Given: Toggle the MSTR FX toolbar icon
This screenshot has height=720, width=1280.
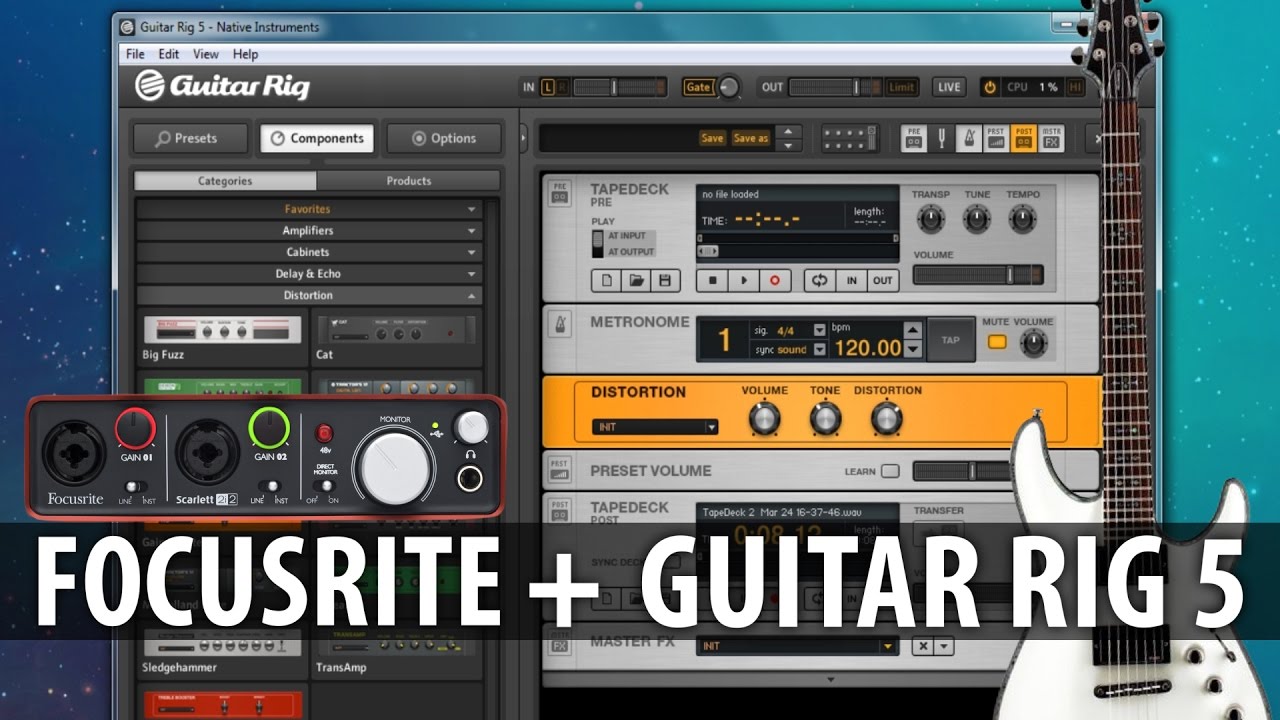Looking at the screenshot, I should click(1051, 138).
